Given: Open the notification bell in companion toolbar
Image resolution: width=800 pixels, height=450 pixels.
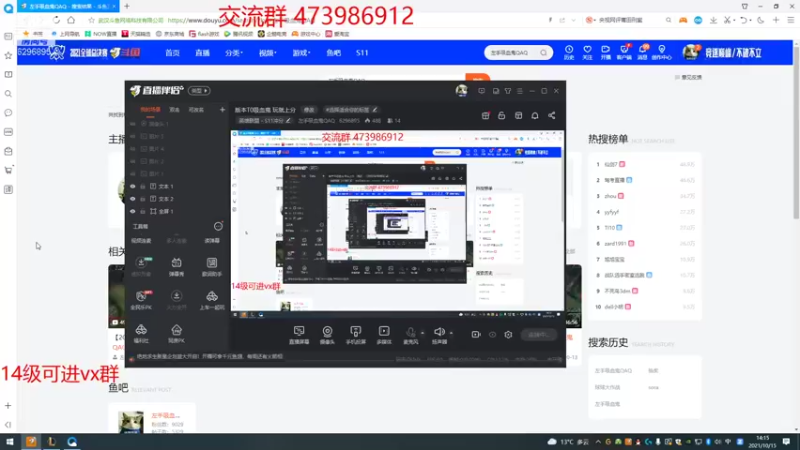Looking at the screenshot, I should coord(535,116).
